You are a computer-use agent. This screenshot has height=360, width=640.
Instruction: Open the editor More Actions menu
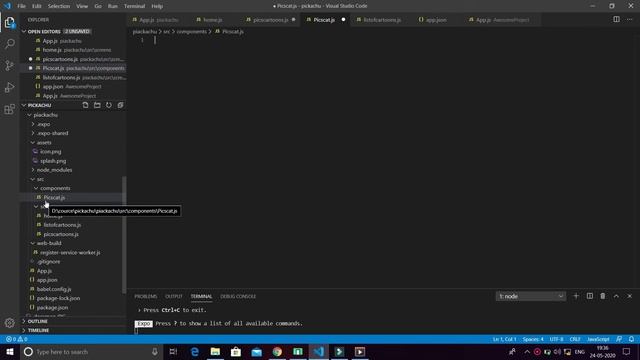coord(629,19)
